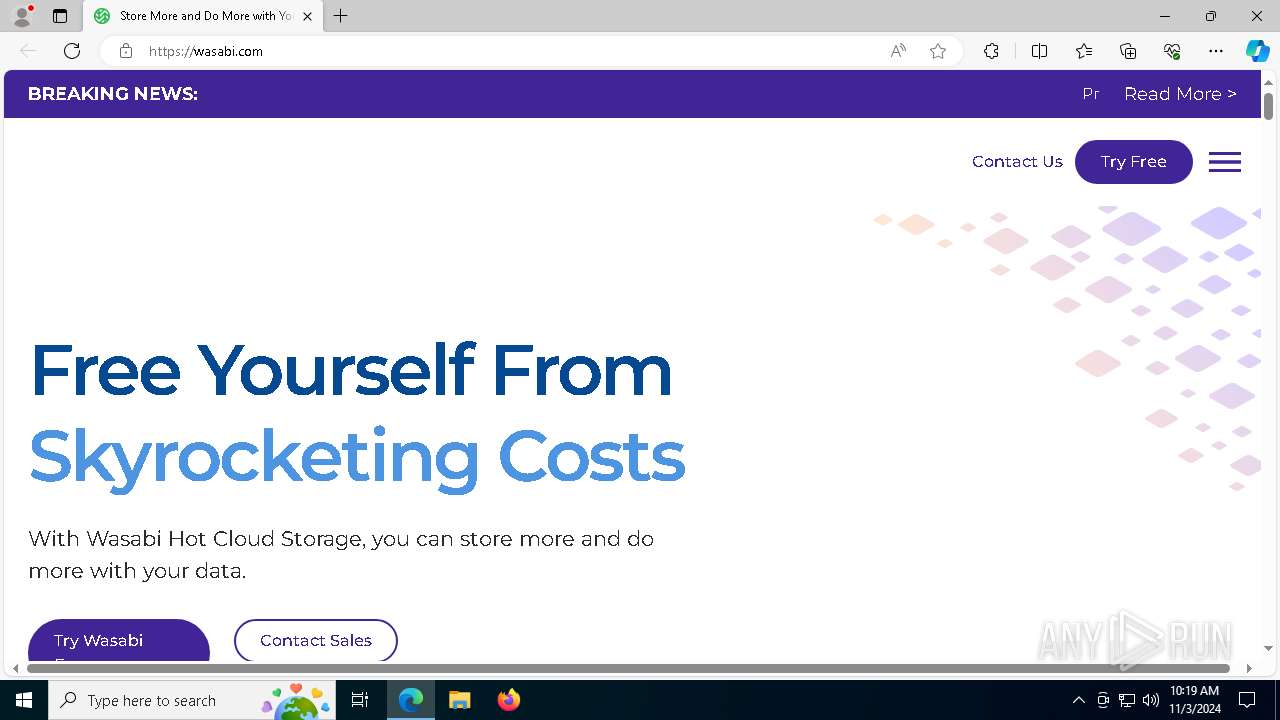Enable Read Aloud in address bar
The width and height of the screenshot is (1280, 720).
(x=898, y=51)
